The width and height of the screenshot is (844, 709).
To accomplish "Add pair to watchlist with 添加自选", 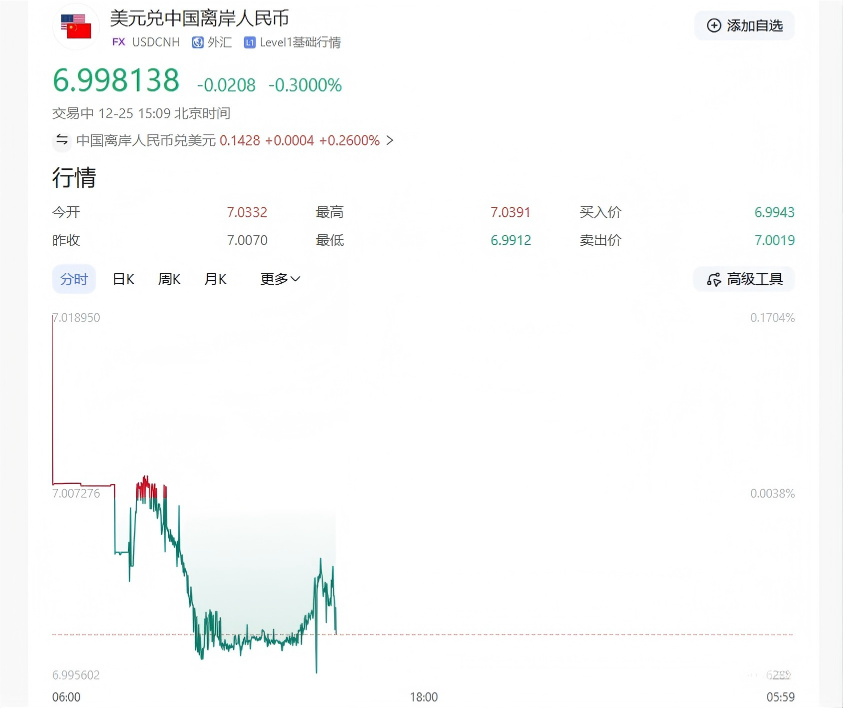I will [x=744, y=26].
